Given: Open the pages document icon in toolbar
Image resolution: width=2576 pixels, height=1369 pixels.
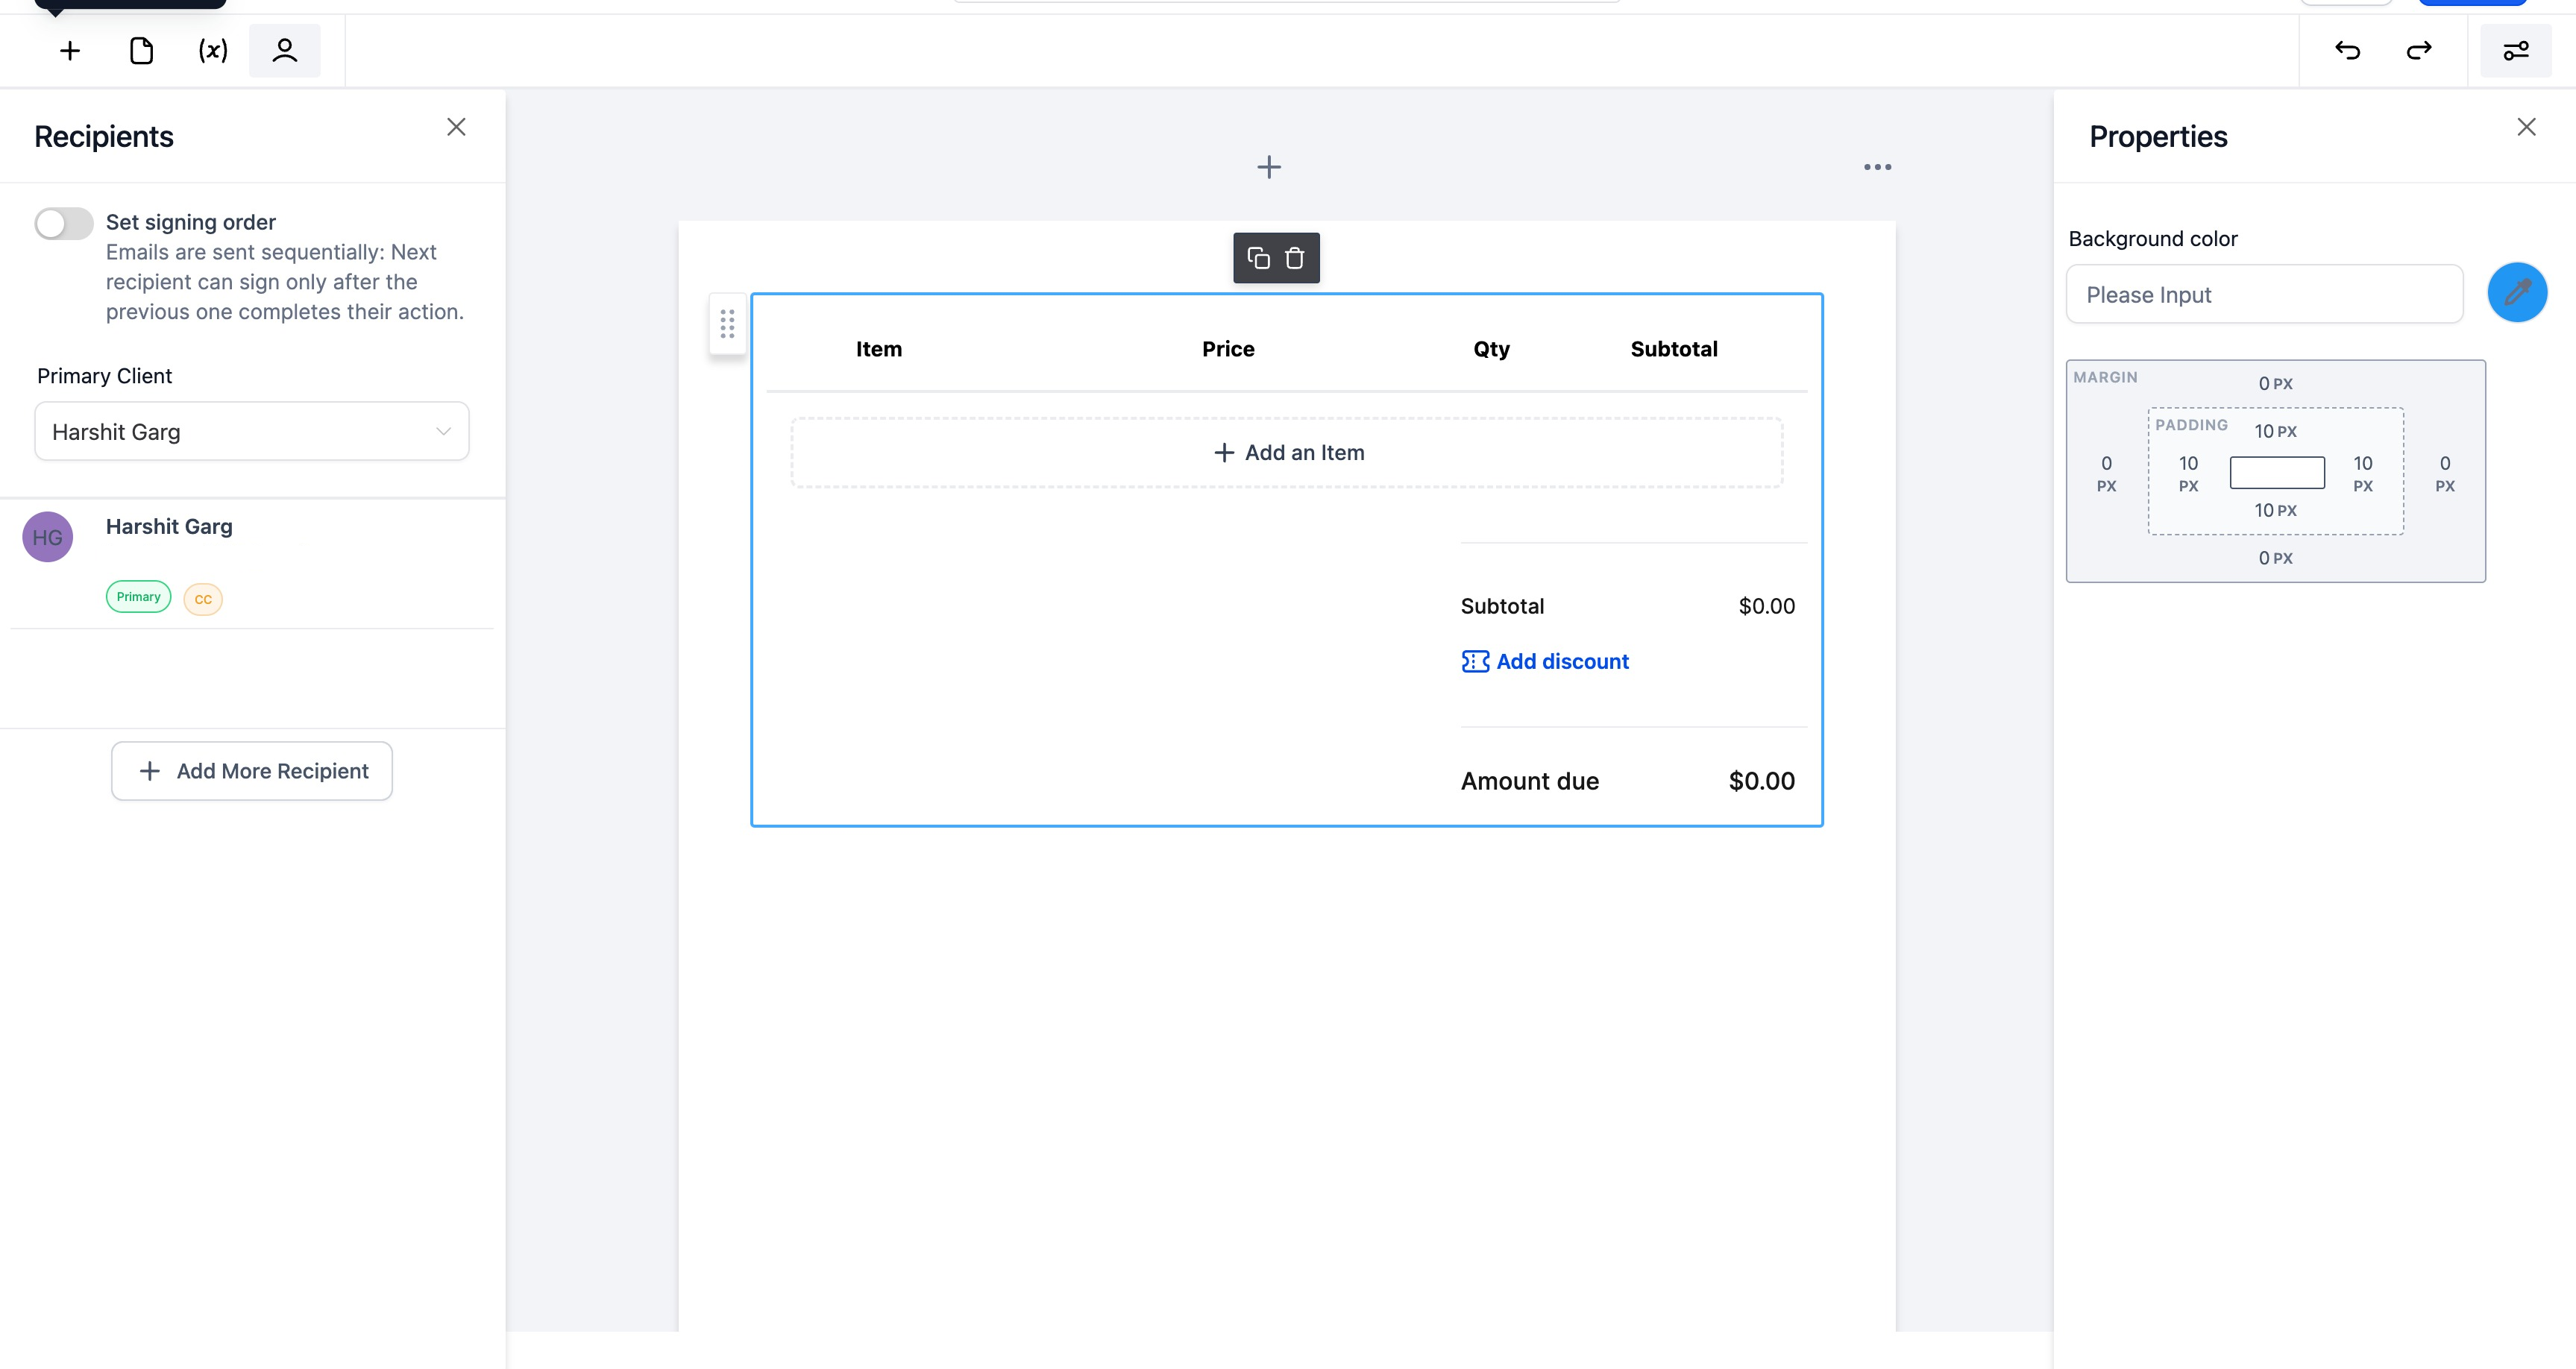Looking at the screenshot, I should coord(141,51).
